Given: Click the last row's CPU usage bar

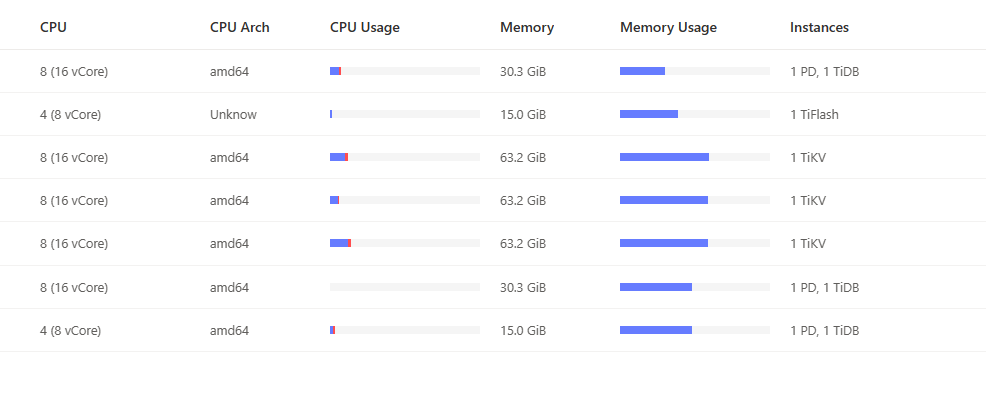Looking at the screenshot, I should 404,330.
